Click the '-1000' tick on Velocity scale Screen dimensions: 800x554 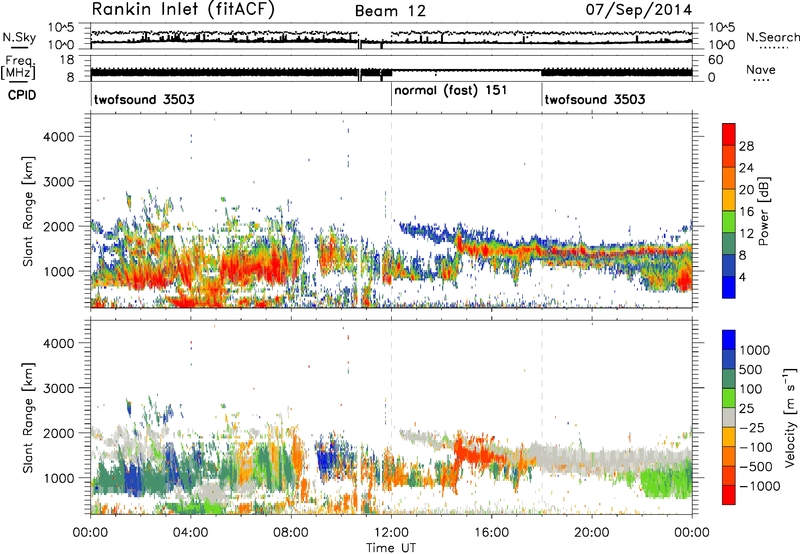(759, 486)
